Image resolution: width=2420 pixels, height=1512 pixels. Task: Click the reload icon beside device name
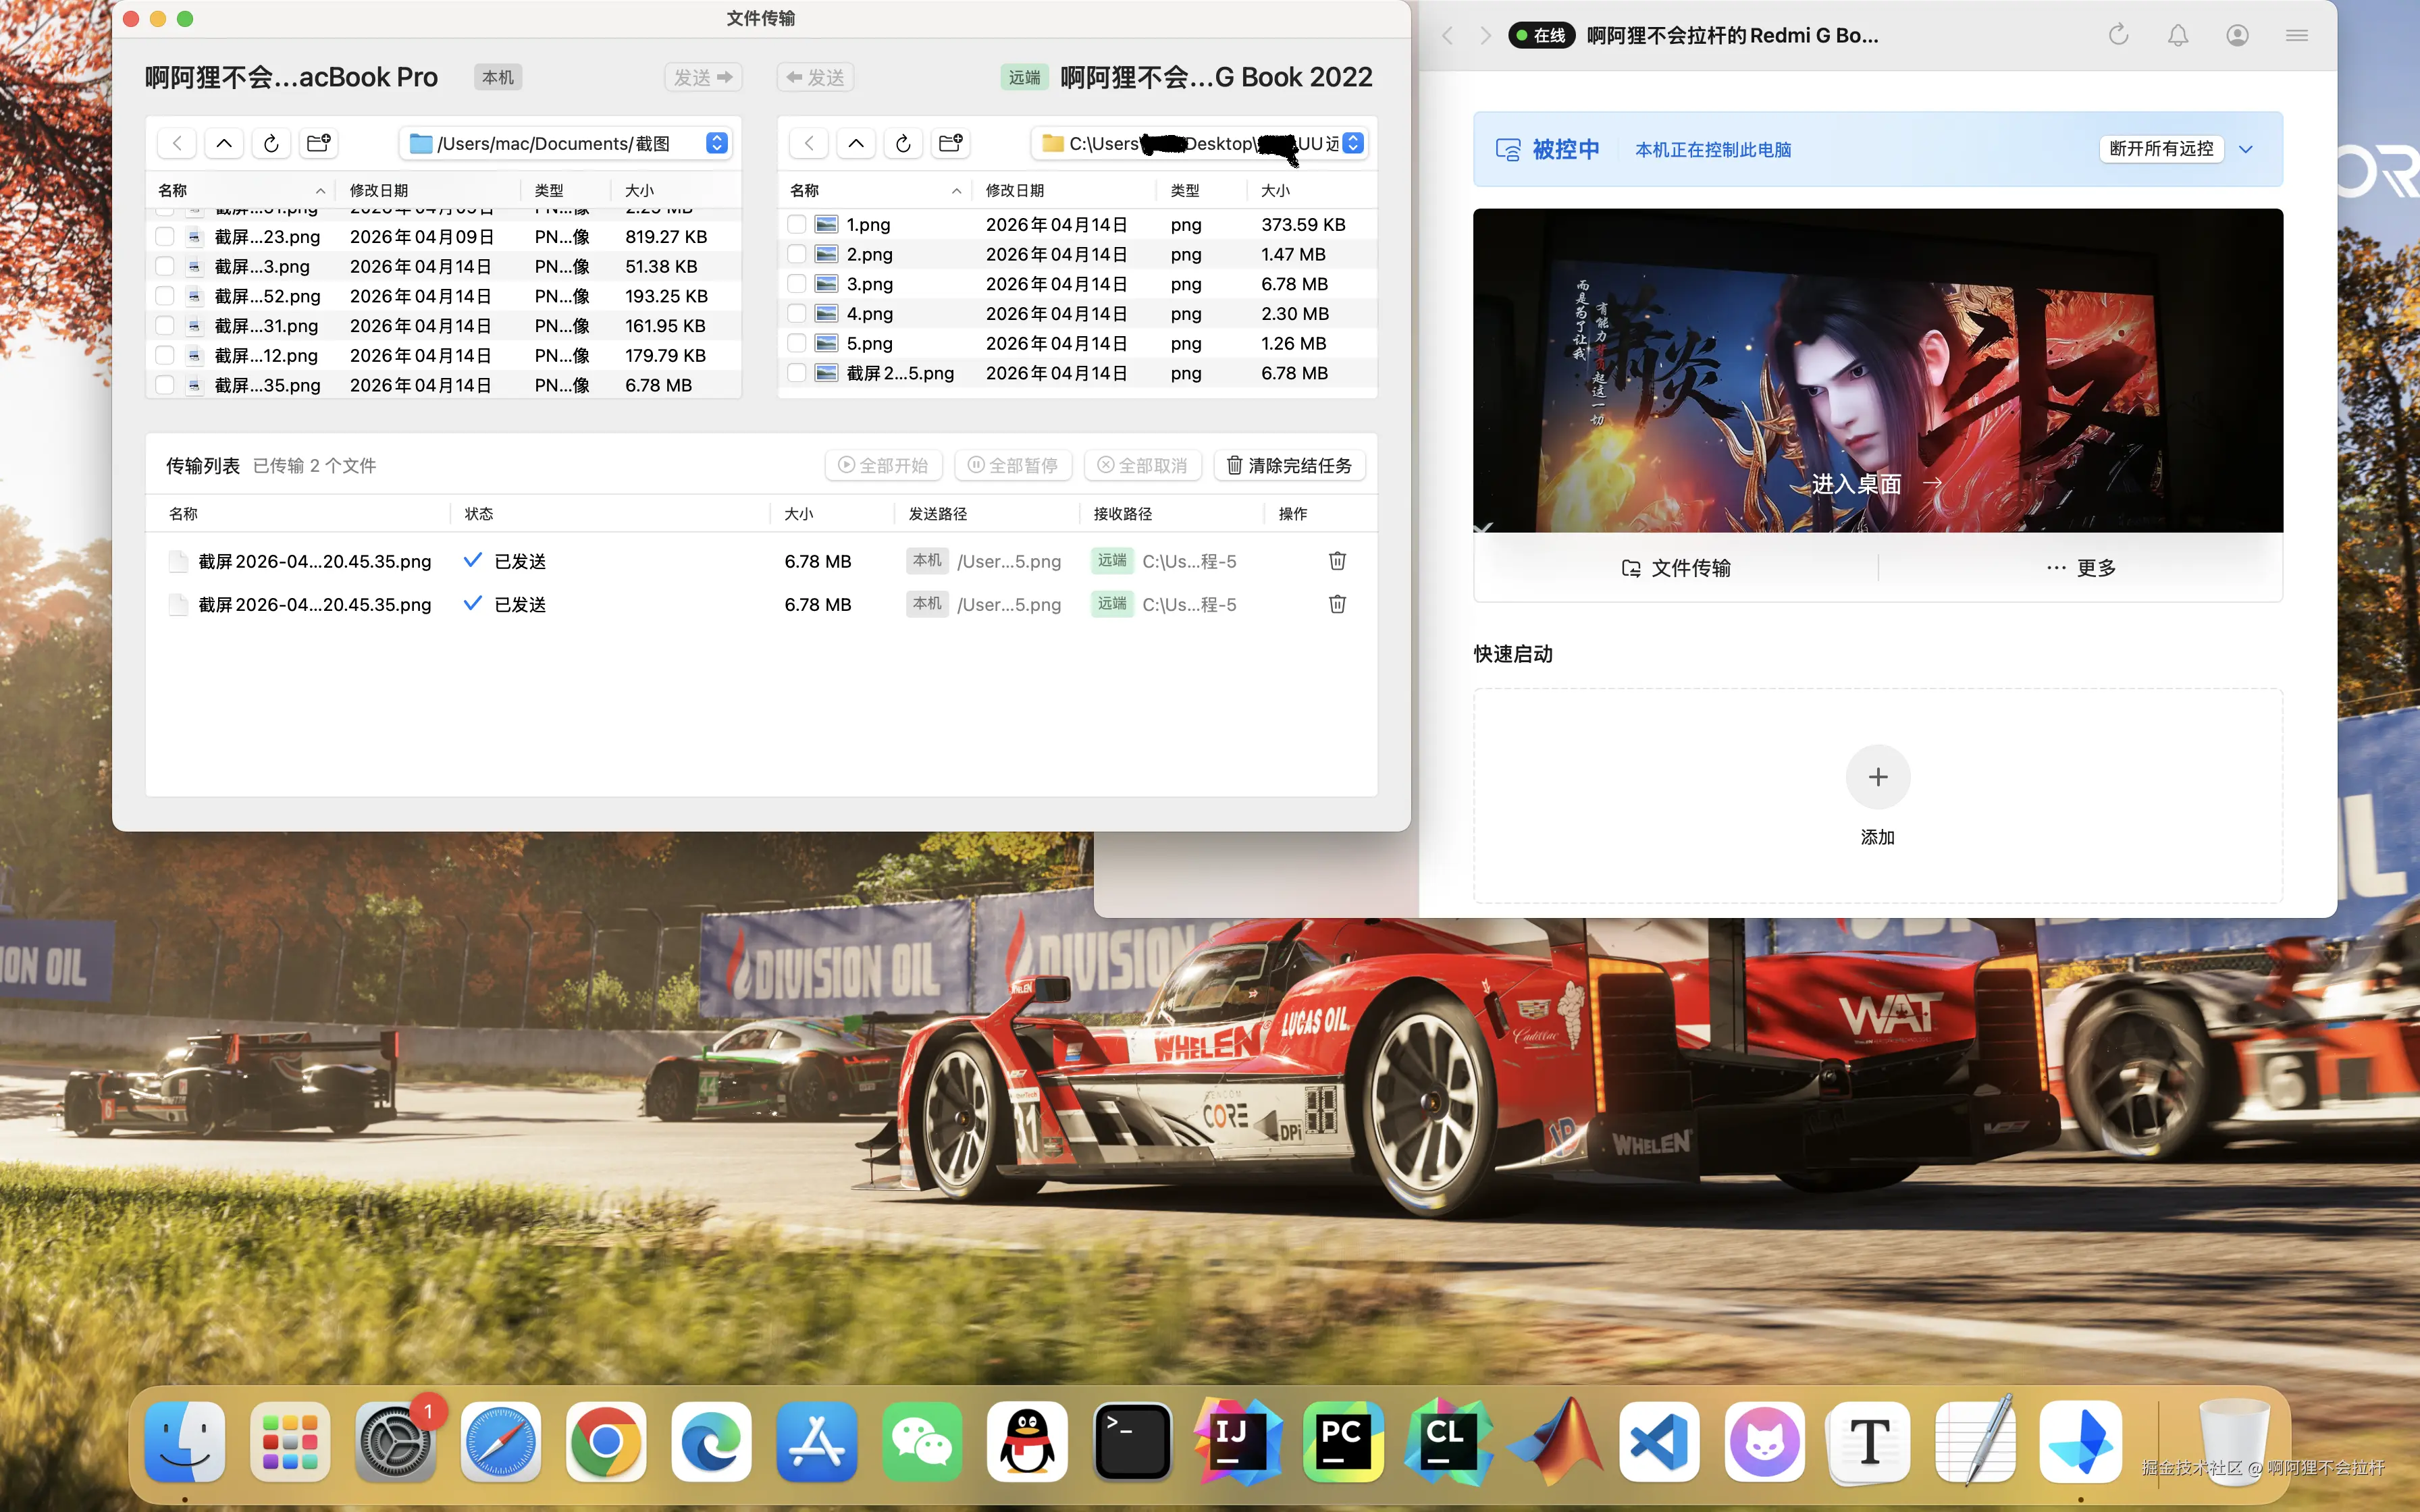pyautogui.click(x=2118, y=36)
